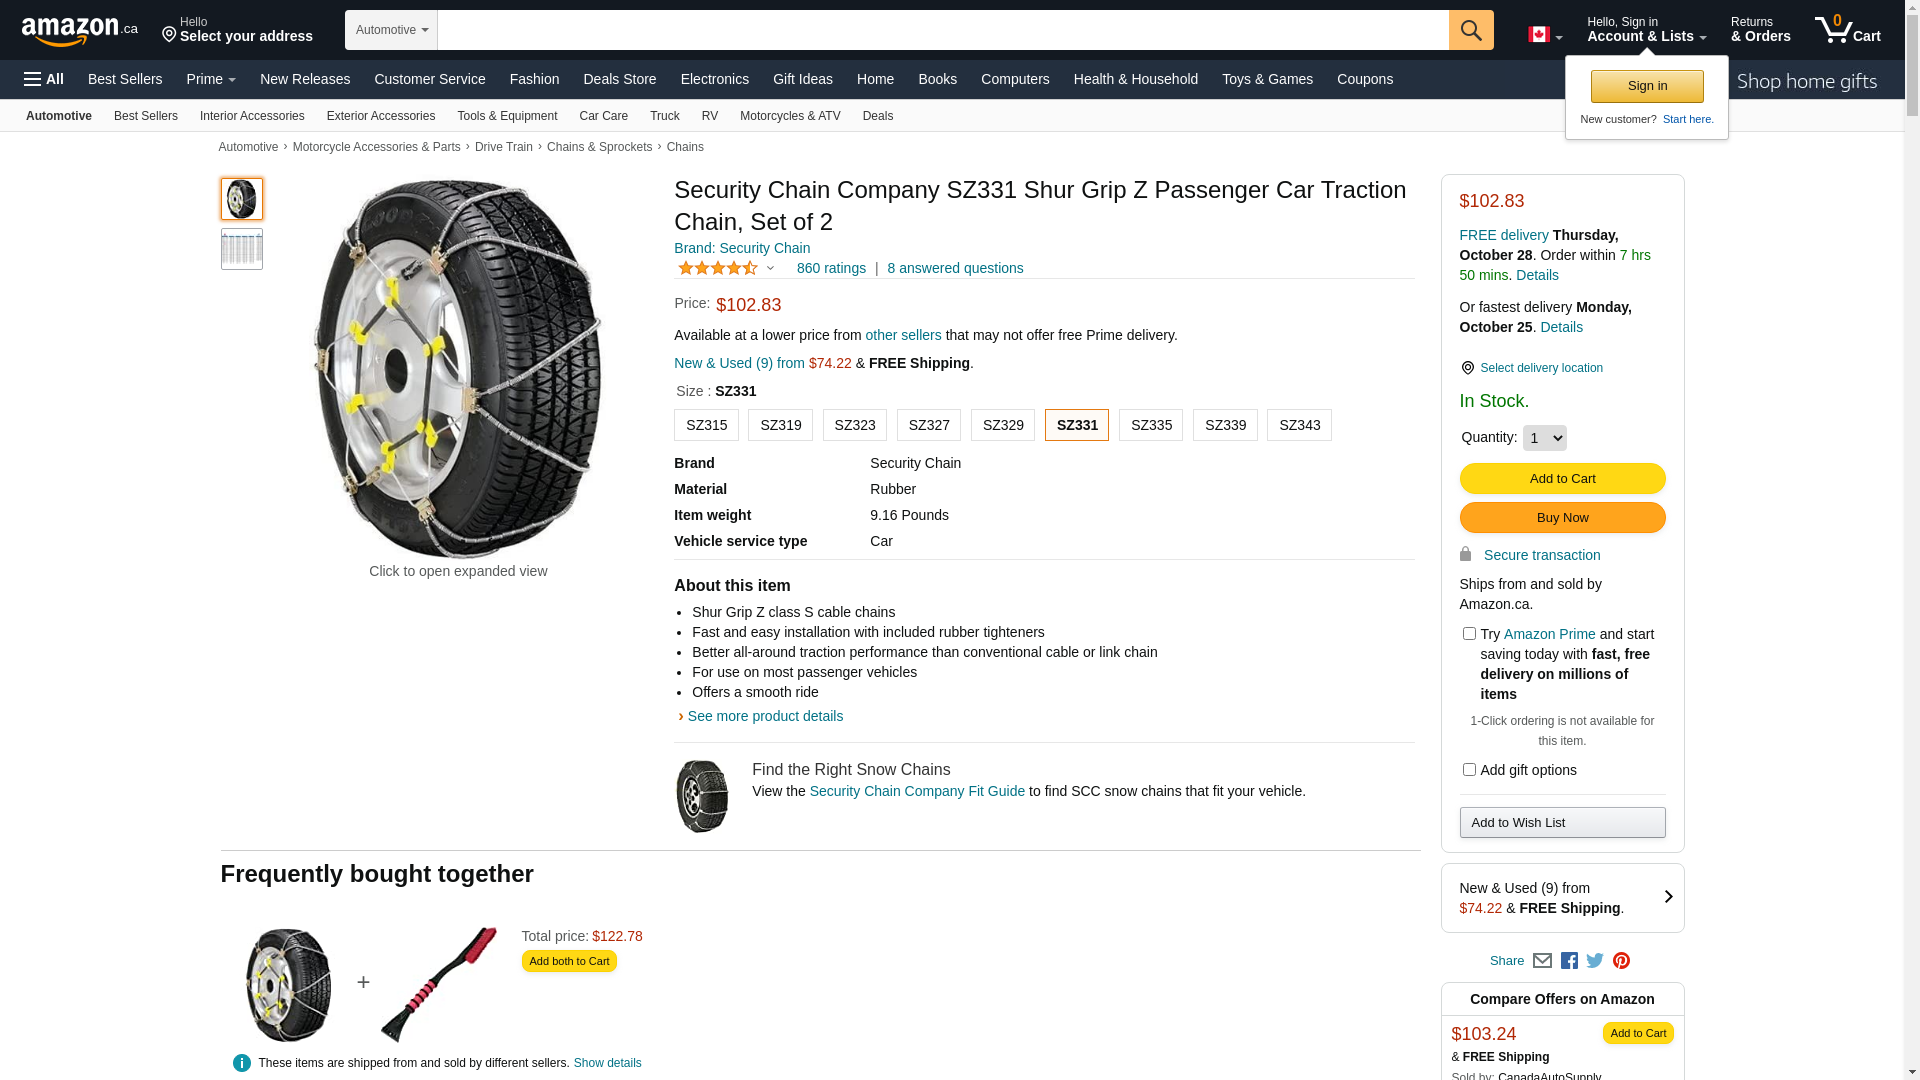Expand the Automotive search category dropdown
The width and height of the screenshot is (1920, 1080).
391,30
